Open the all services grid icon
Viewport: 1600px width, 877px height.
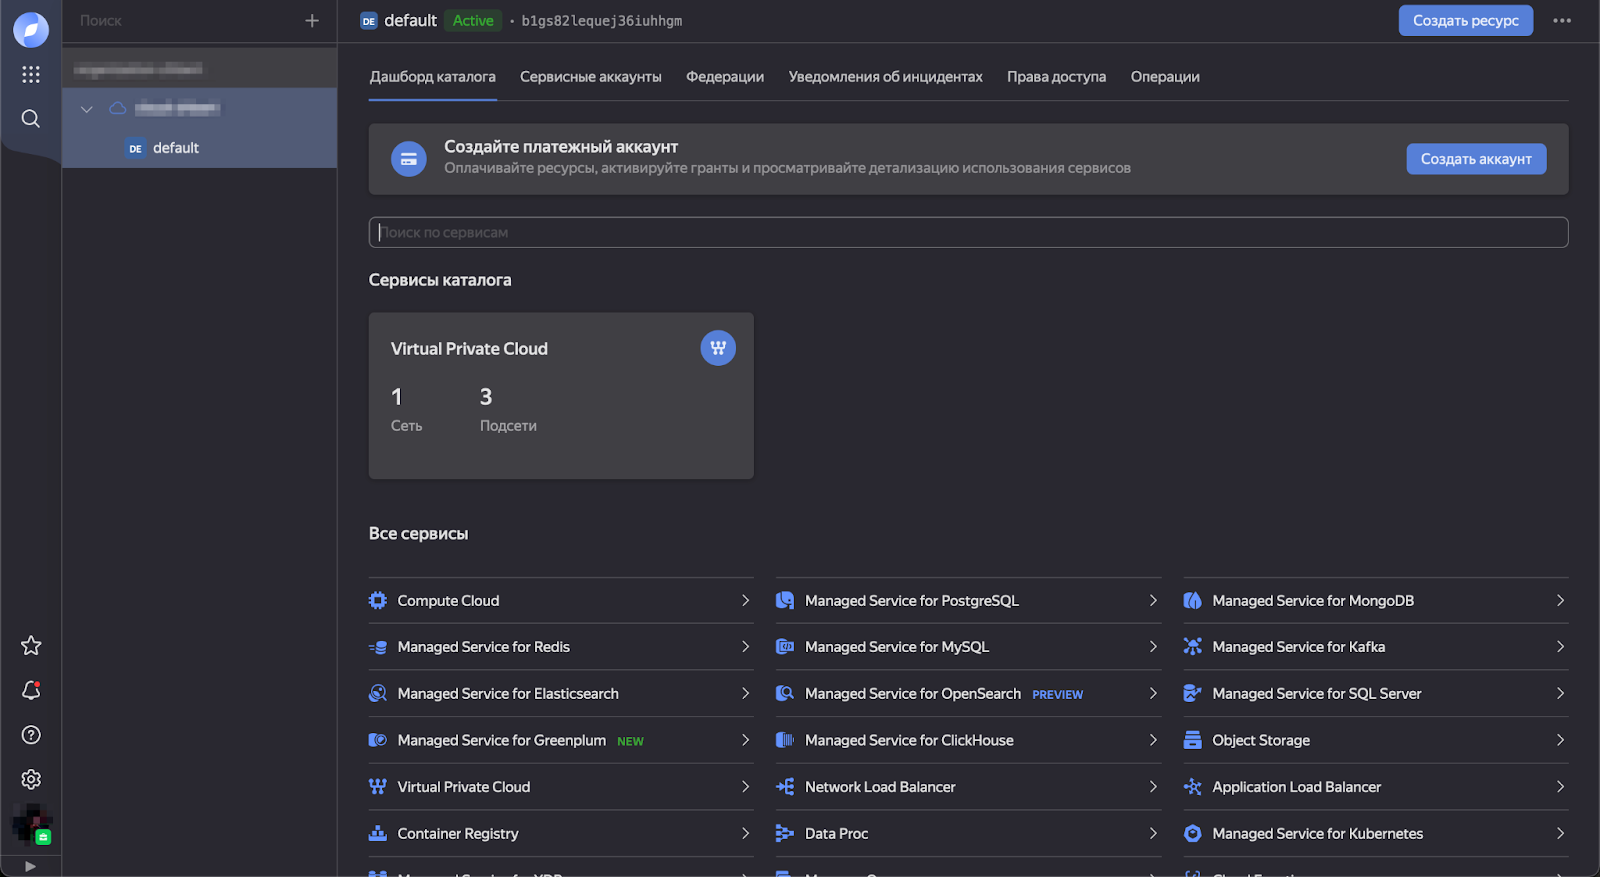click(31, 74)
